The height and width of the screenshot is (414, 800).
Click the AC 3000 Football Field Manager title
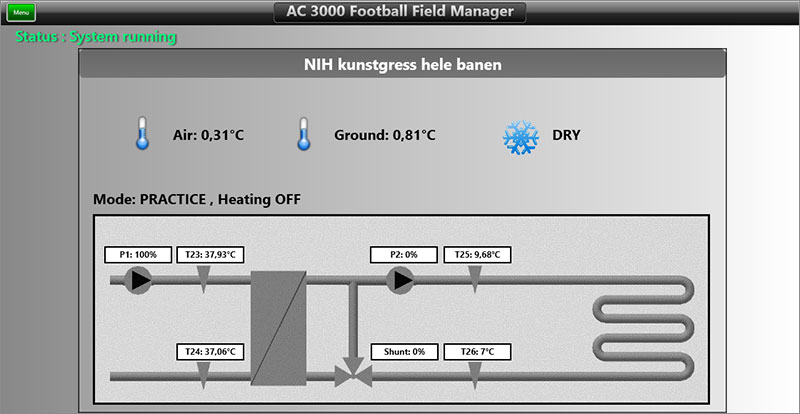[x=400, y=12]
